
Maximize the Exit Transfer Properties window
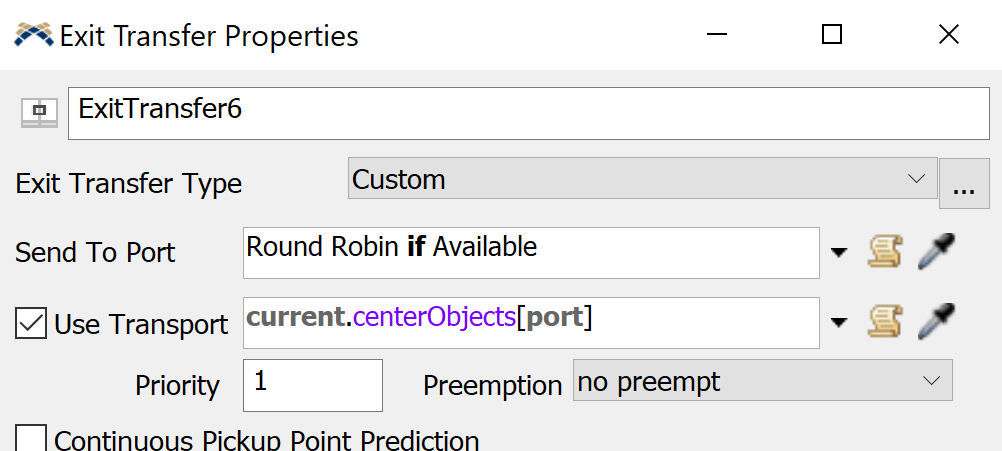[831, 35]
